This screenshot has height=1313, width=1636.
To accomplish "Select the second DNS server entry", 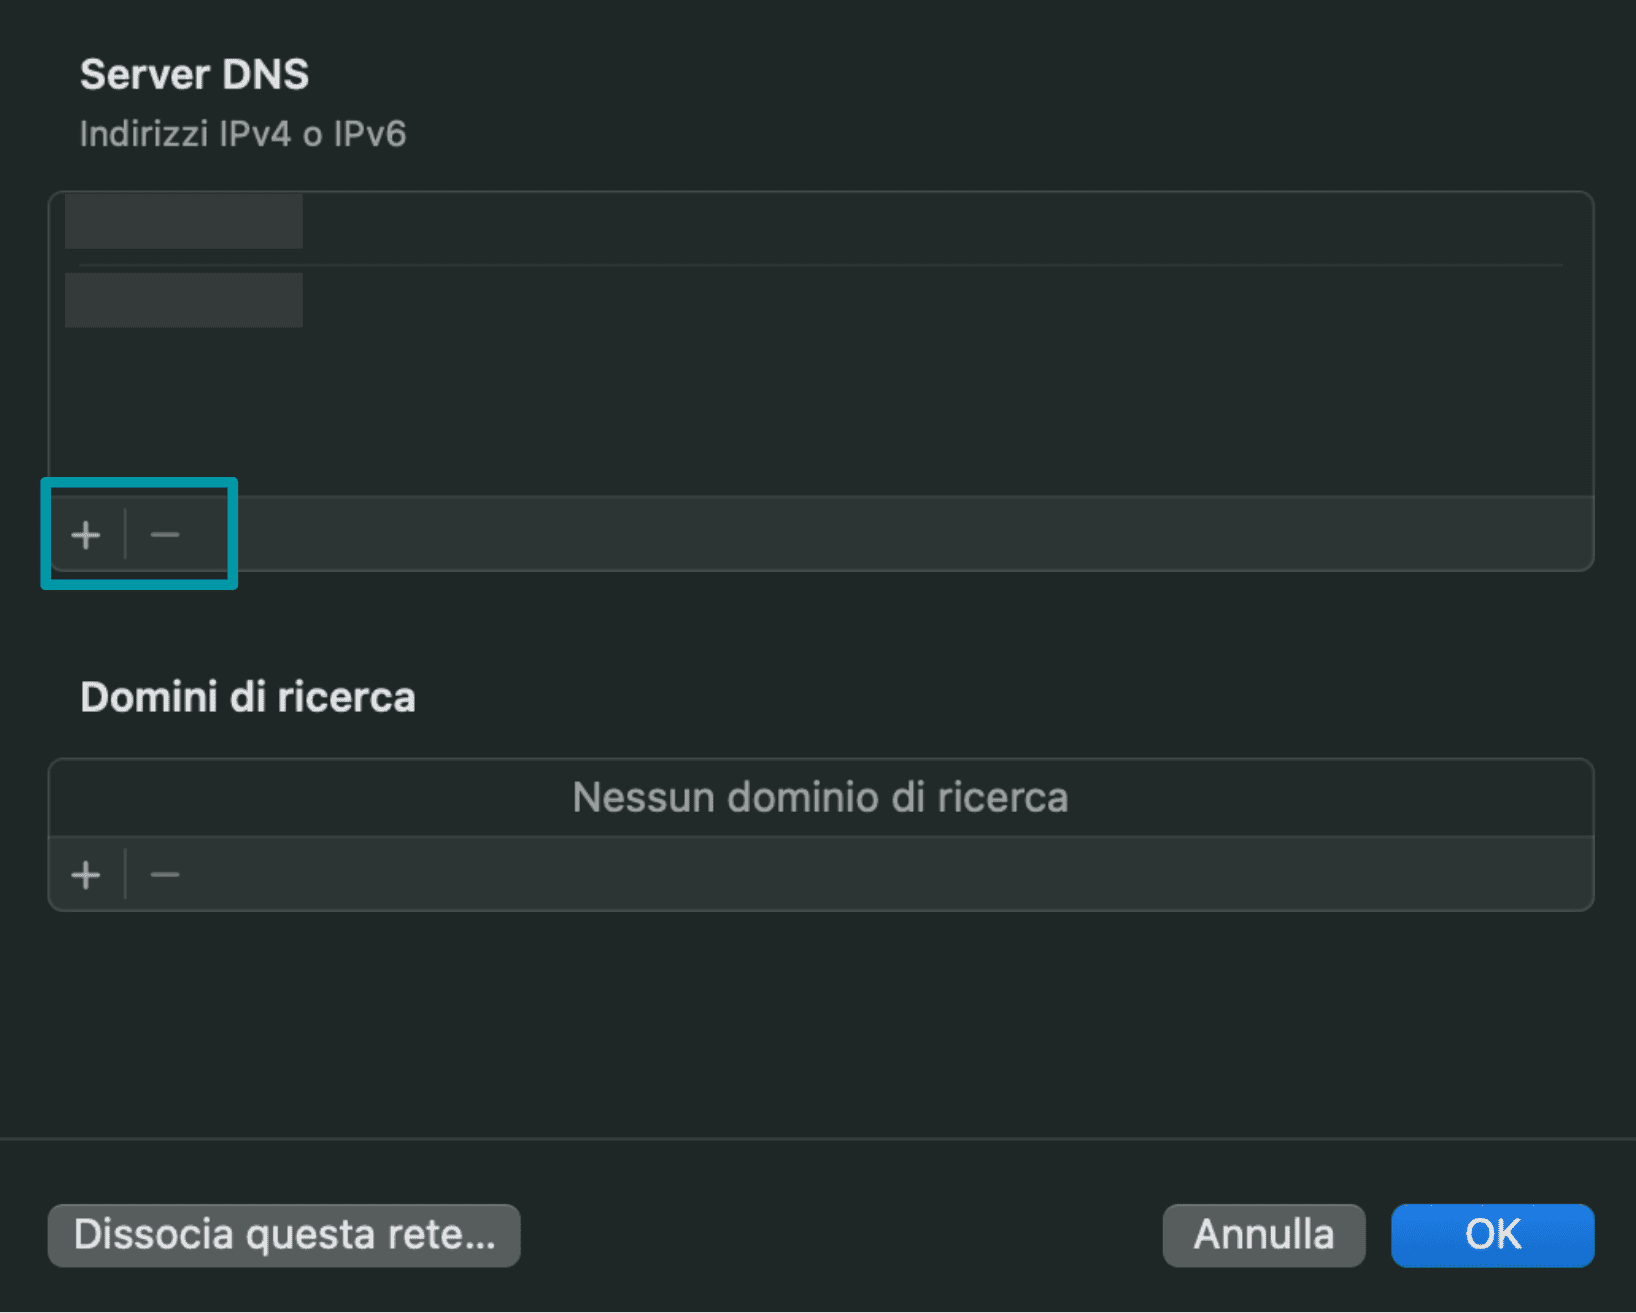I will pos(184,300).
